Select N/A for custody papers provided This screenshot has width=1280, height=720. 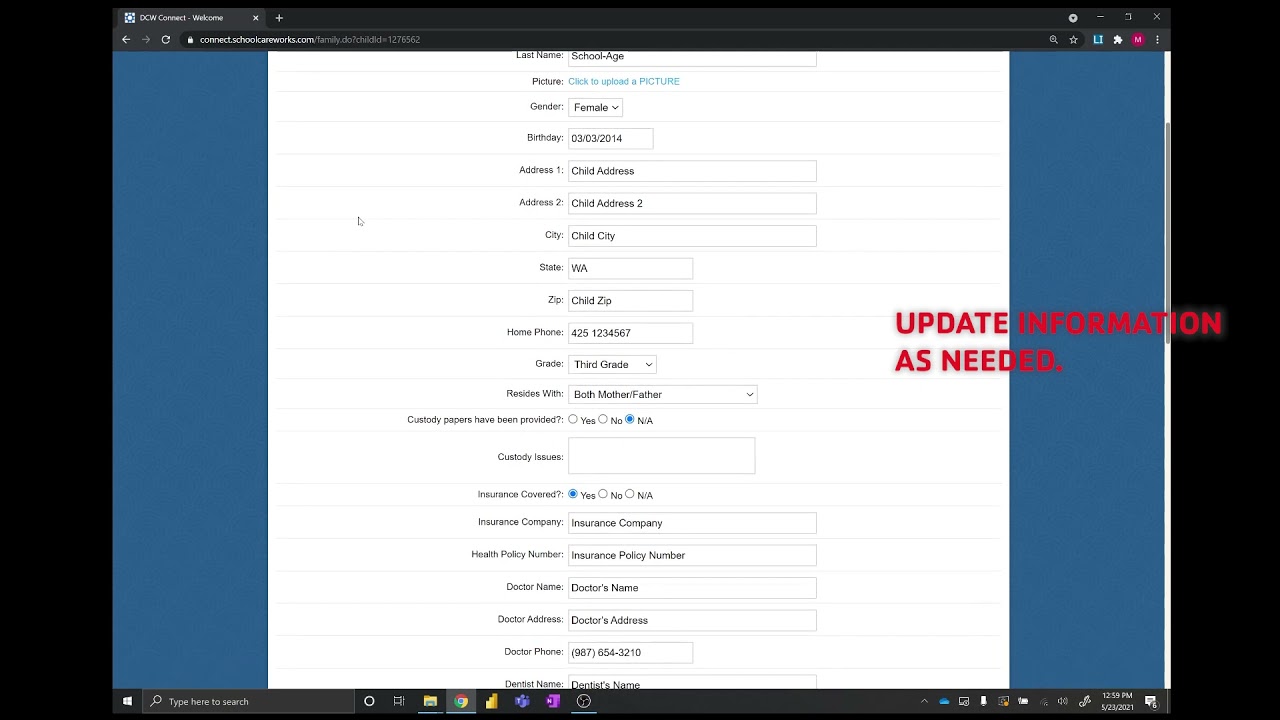630,420
